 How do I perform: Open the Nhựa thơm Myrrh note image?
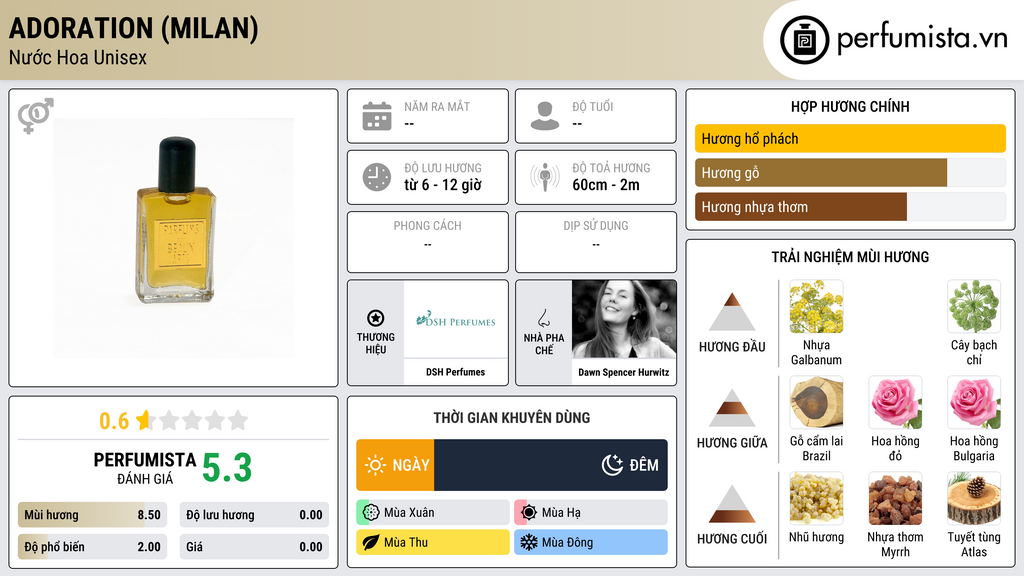[895, 498]
